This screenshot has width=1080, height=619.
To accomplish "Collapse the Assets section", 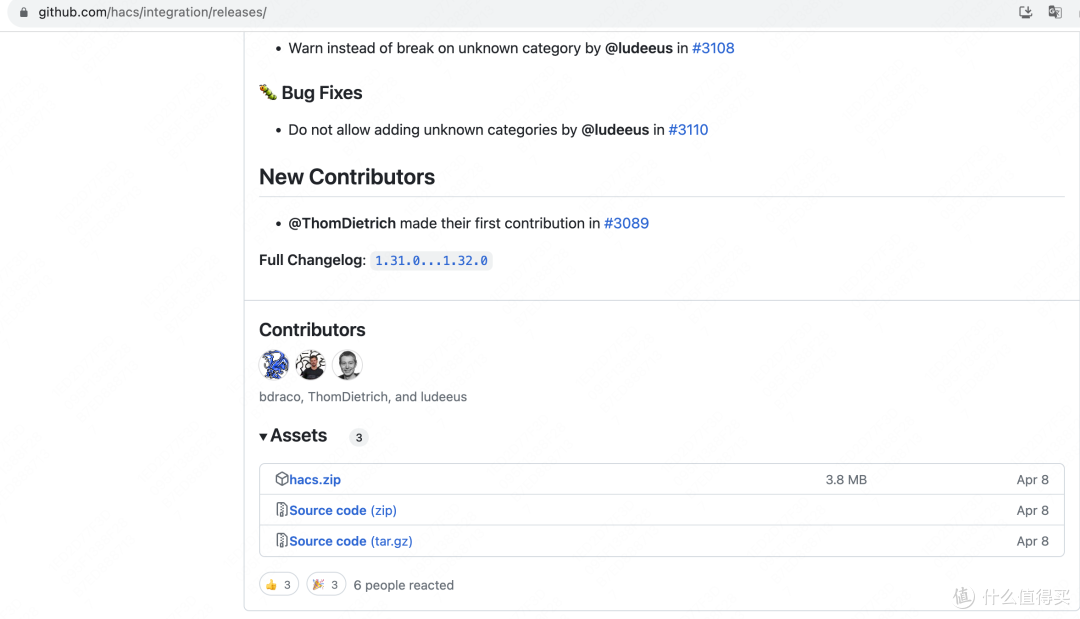I will [x=293, y=436].
